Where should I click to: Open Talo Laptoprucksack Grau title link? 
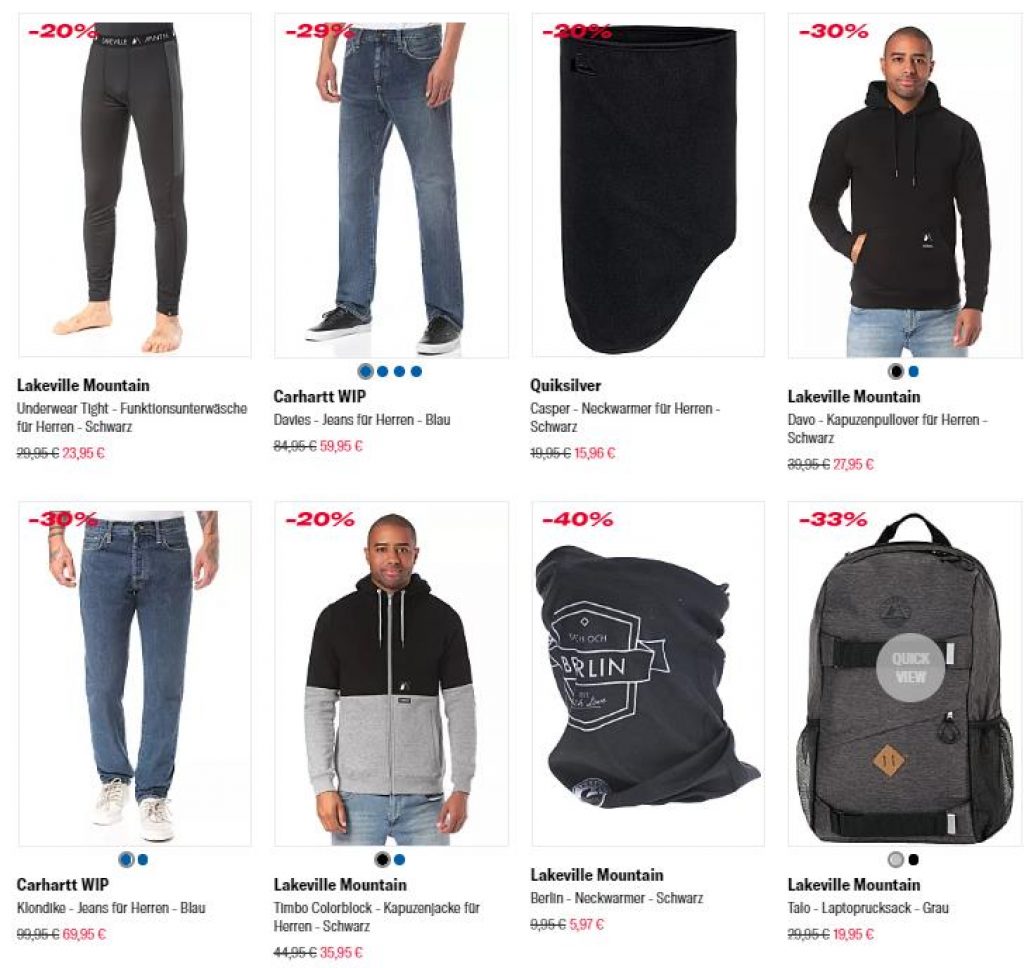868,908
